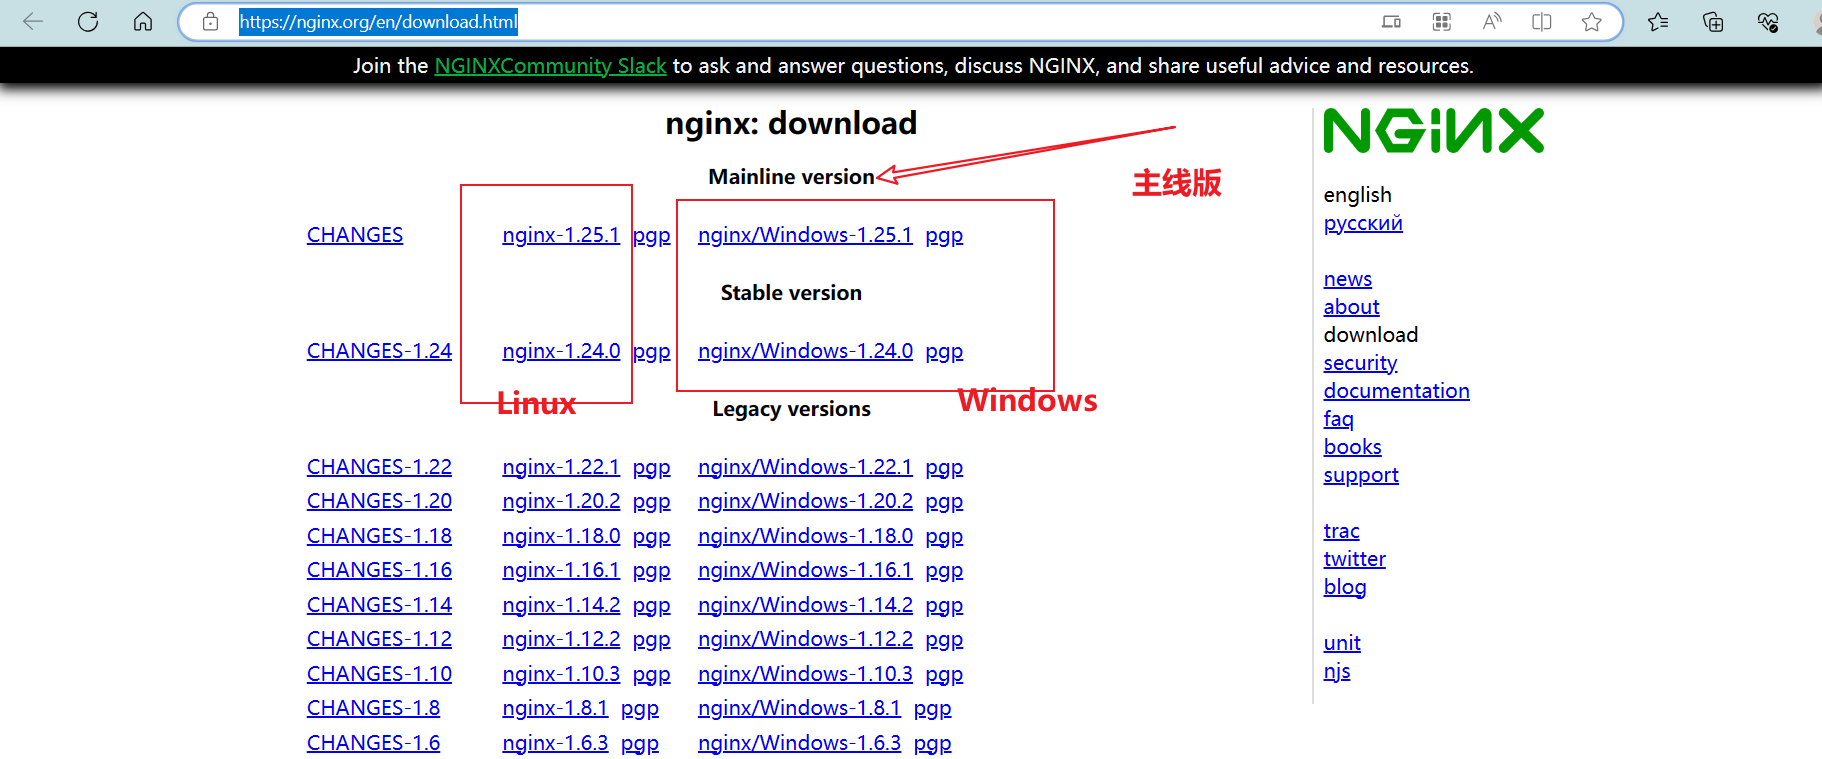The width and height of the screenshot is (1822, 759).
Task: Download nginx/Windows-1.14.2
Action: tap(805, 605)
